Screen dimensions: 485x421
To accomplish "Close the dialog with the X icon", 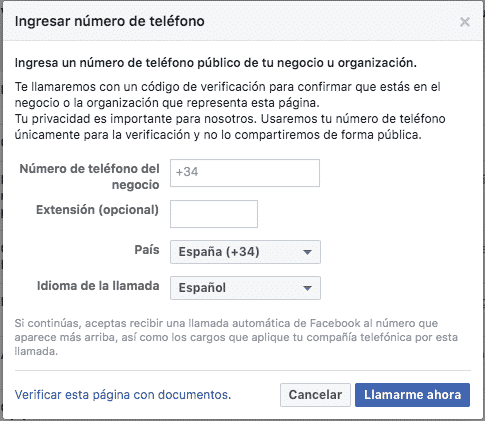I will (x=464, y=22).
